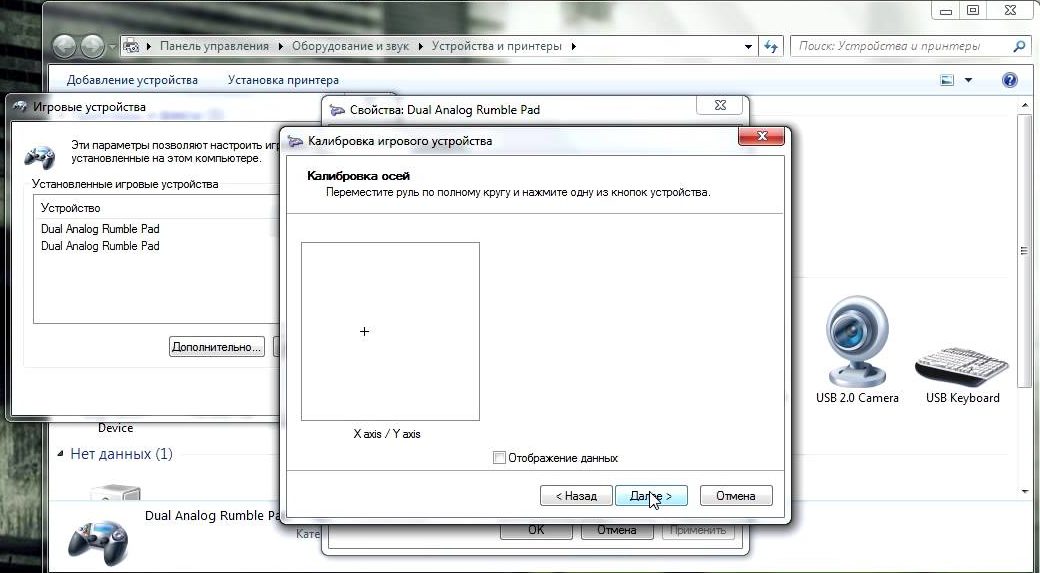Click the "Дополнительно..." button
Screen dimensions: 1040x573
coord(217,347)
